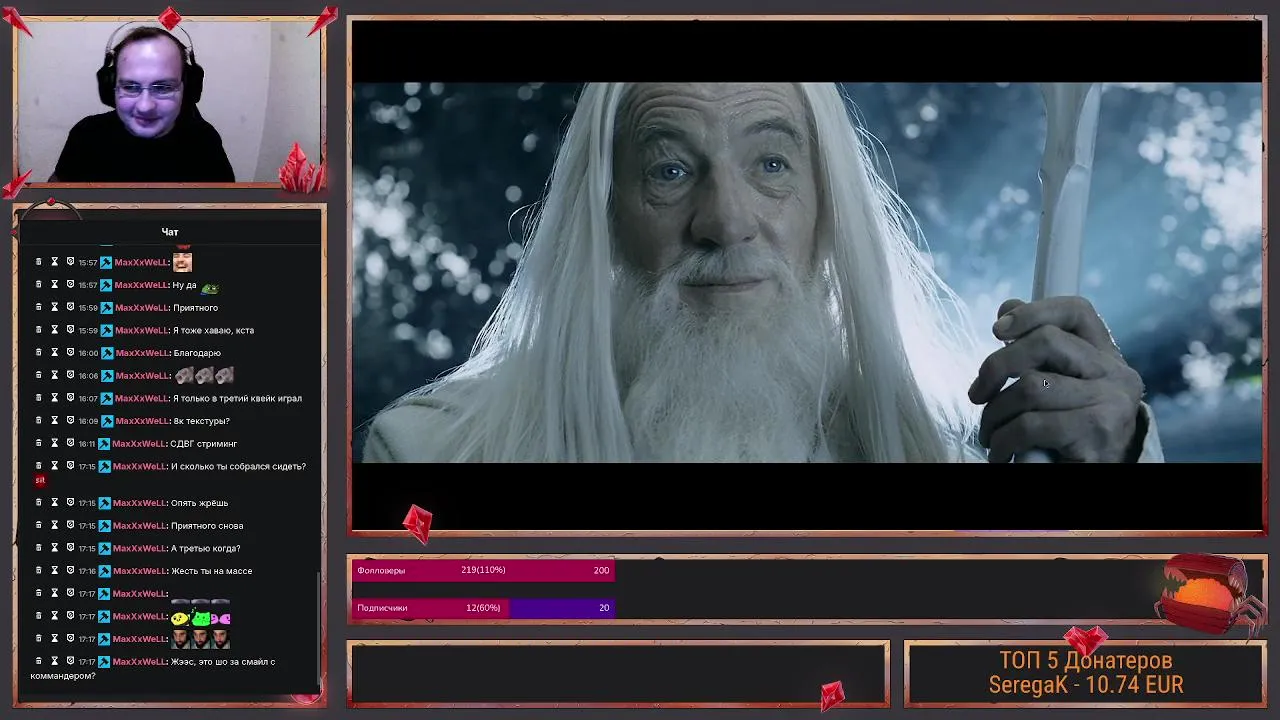1280x720 pixels.
Task: Timeout icon on "И сколько ты собрался сидеть?" row
Action: pos(54,466)
